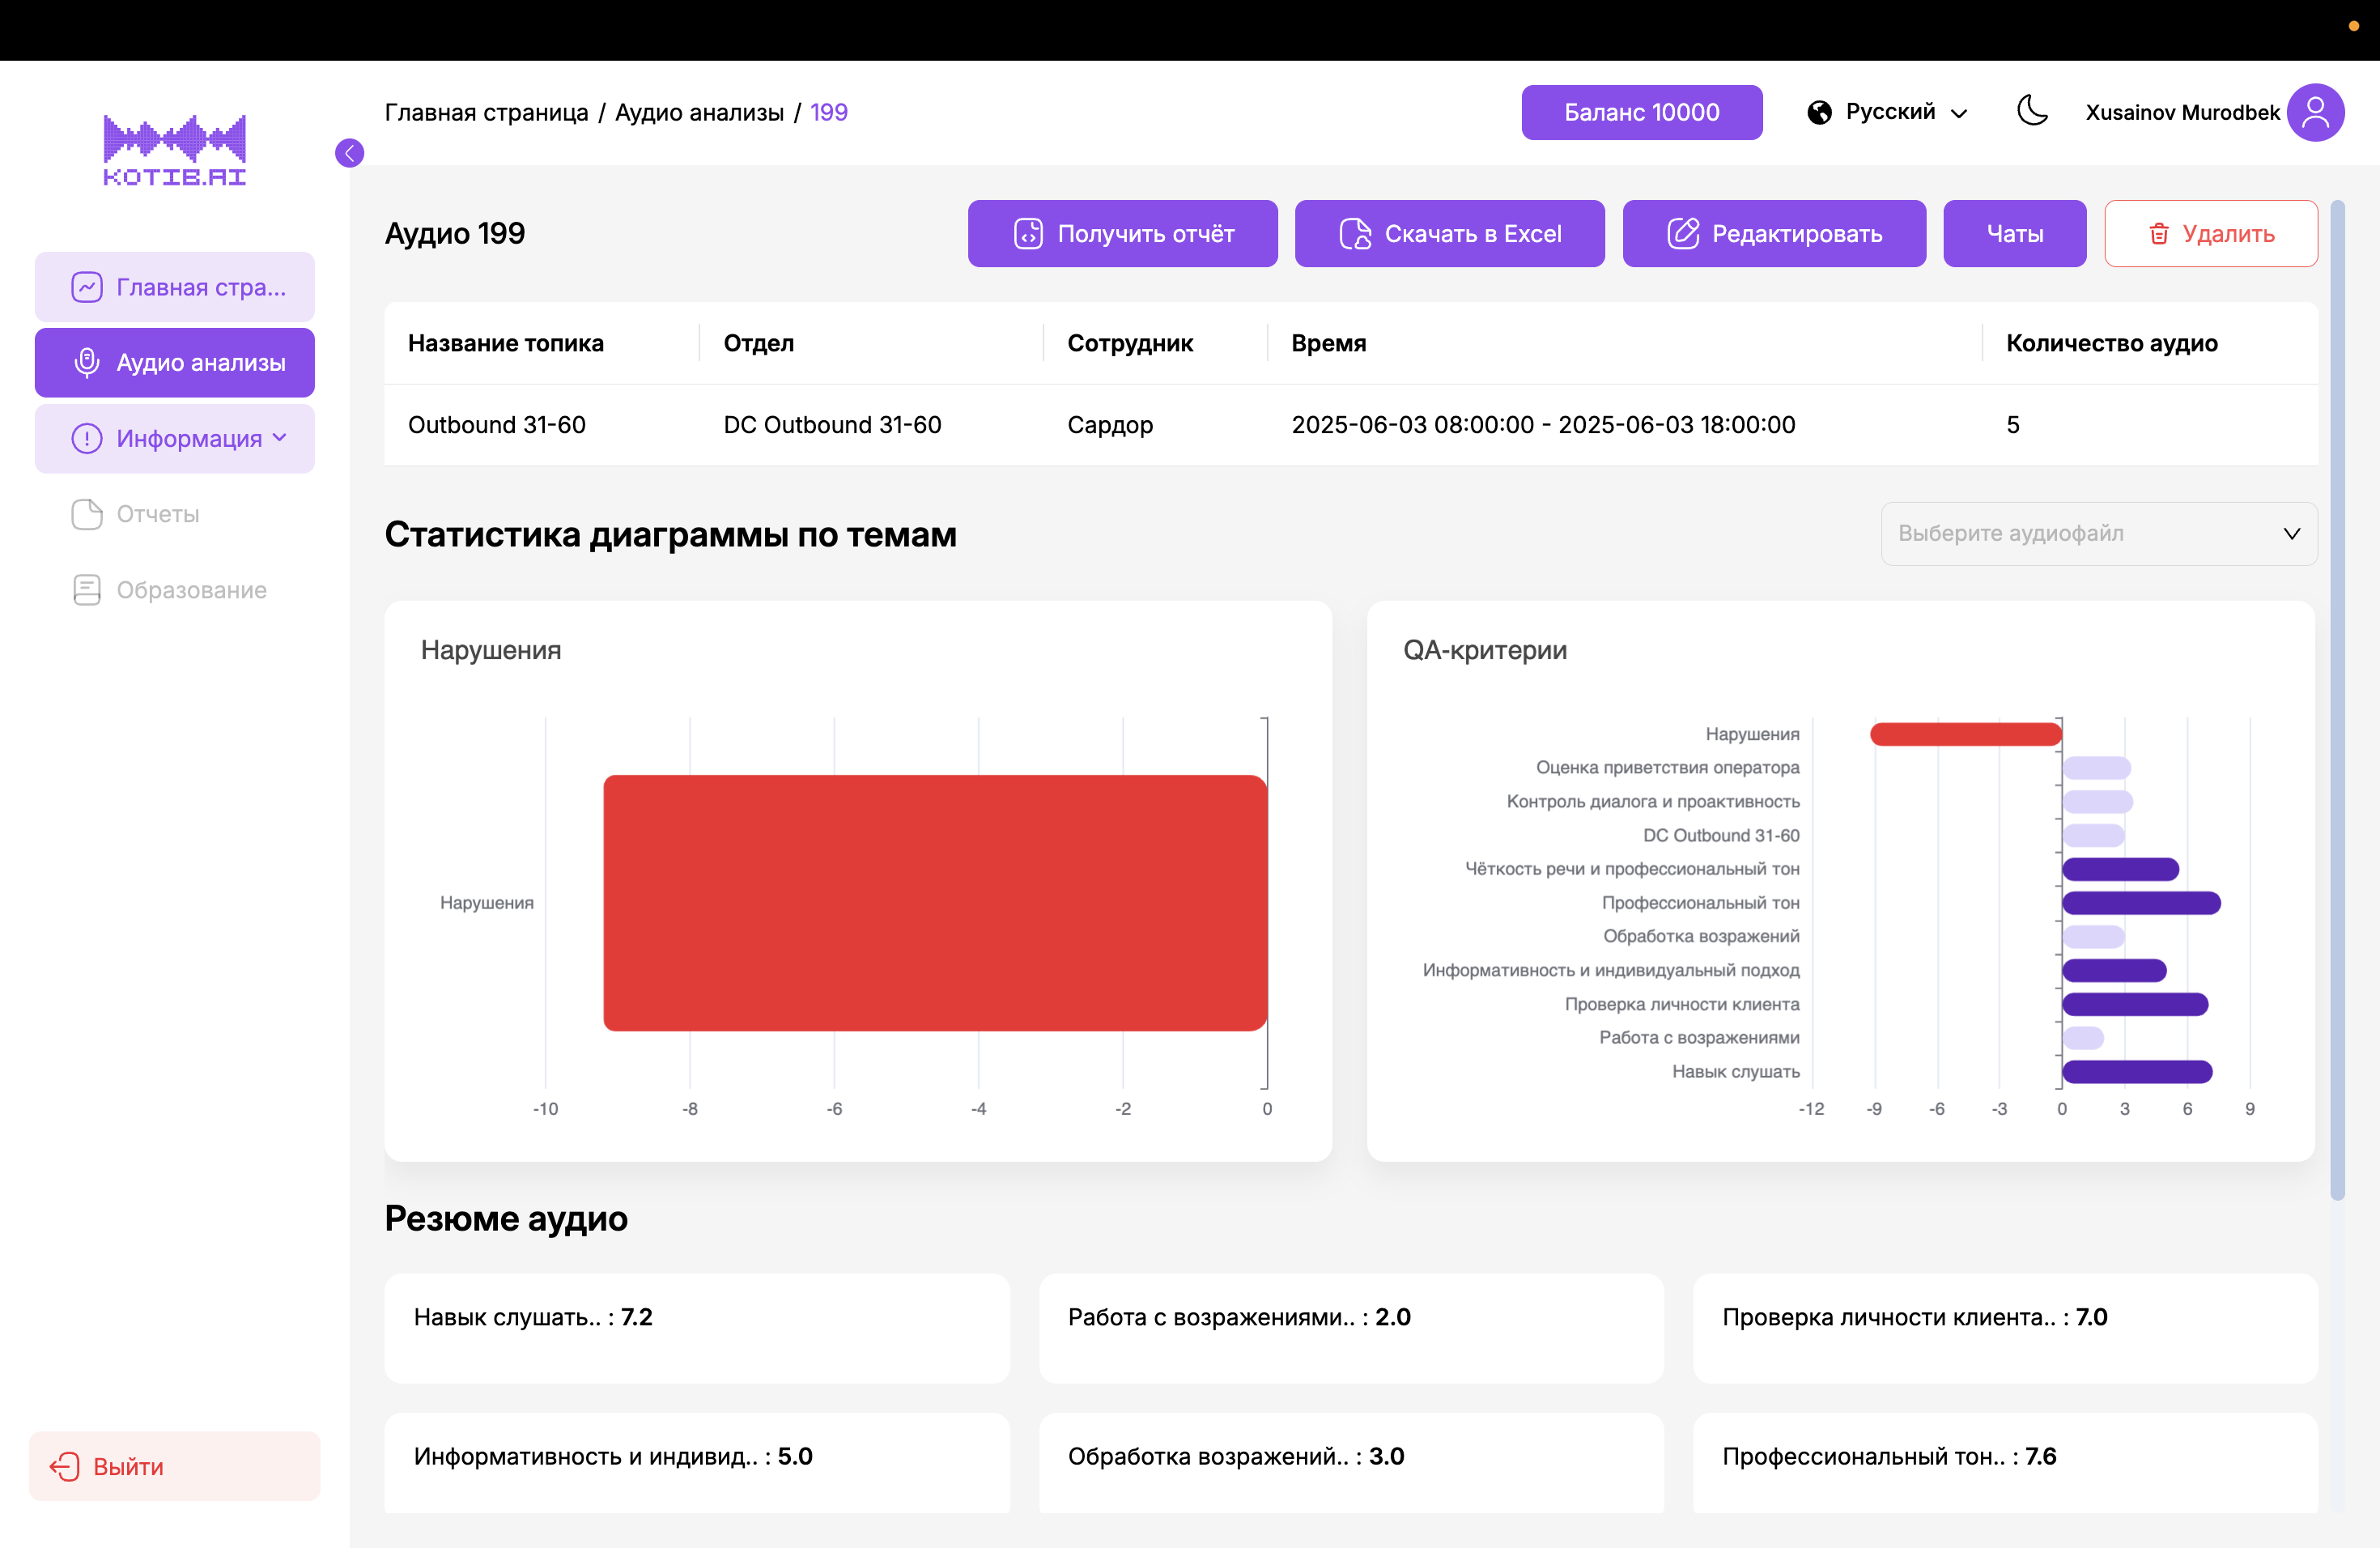The width and height of the screenshot is (2380, 1548).
Task: Open Образование in sidebar
Action: (x=174, y=590)
